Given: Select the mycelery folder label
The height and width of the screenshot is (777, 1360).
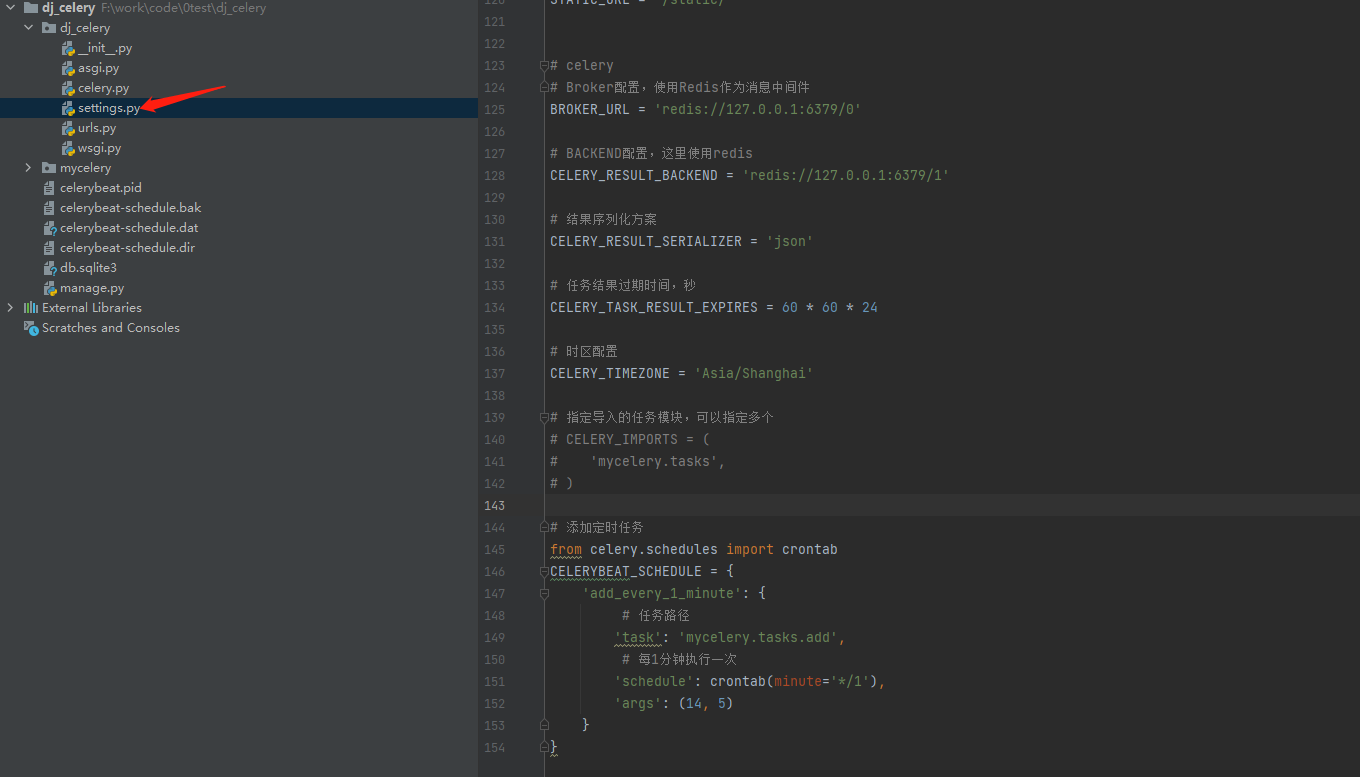Looking at the screenshot, I should point(85,168).
